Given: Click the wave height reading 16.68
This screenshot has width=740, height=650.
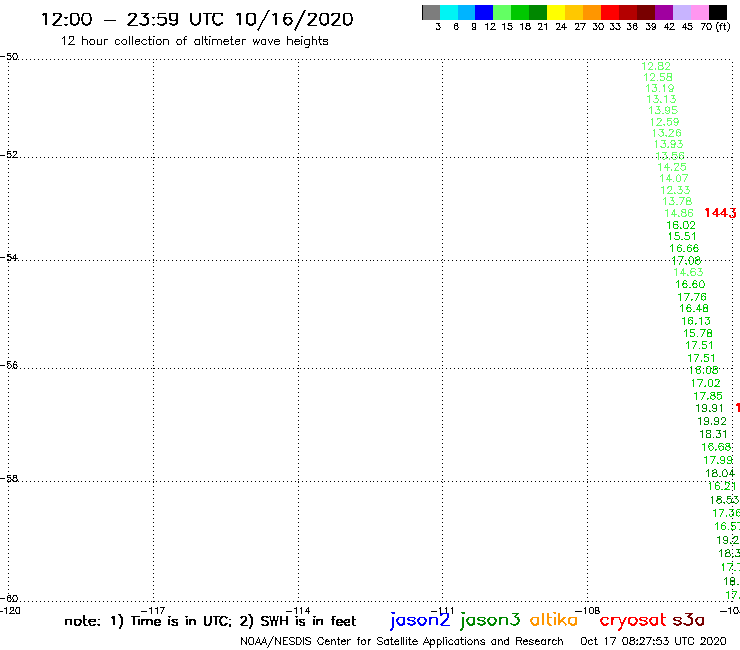Looking at the screenshot, I should [716, 447].
